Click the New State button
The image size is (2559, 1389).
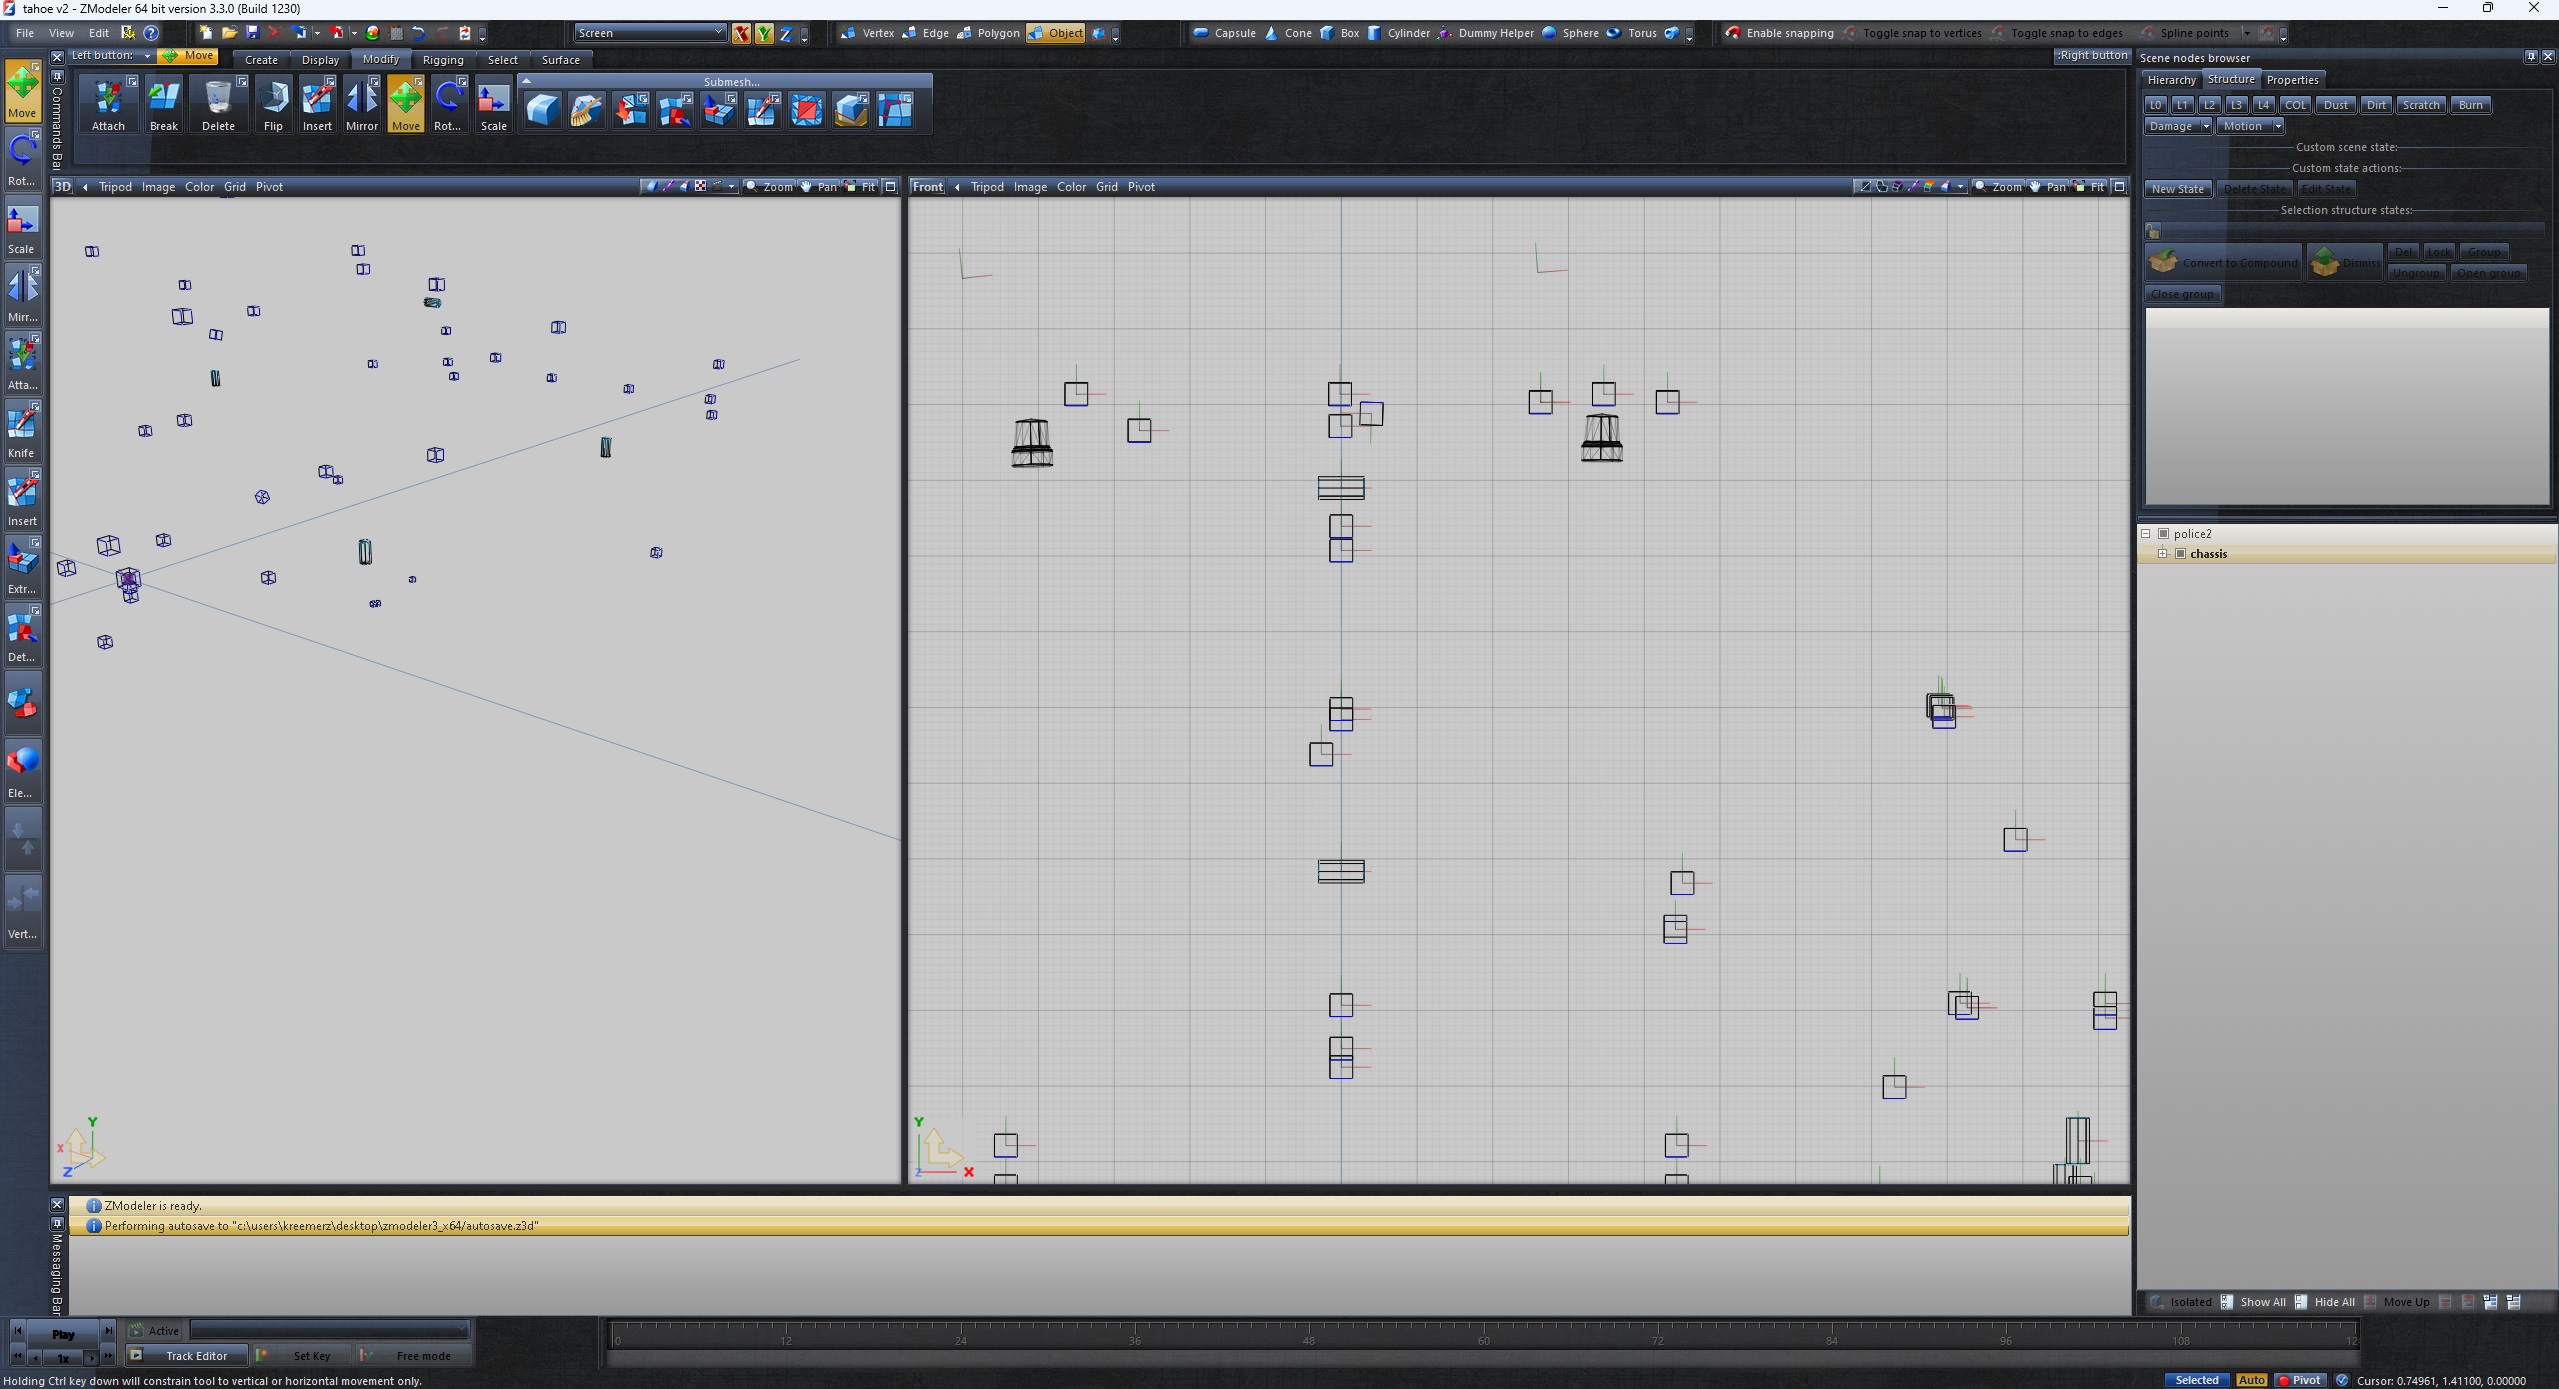[x=2177, y=189]
